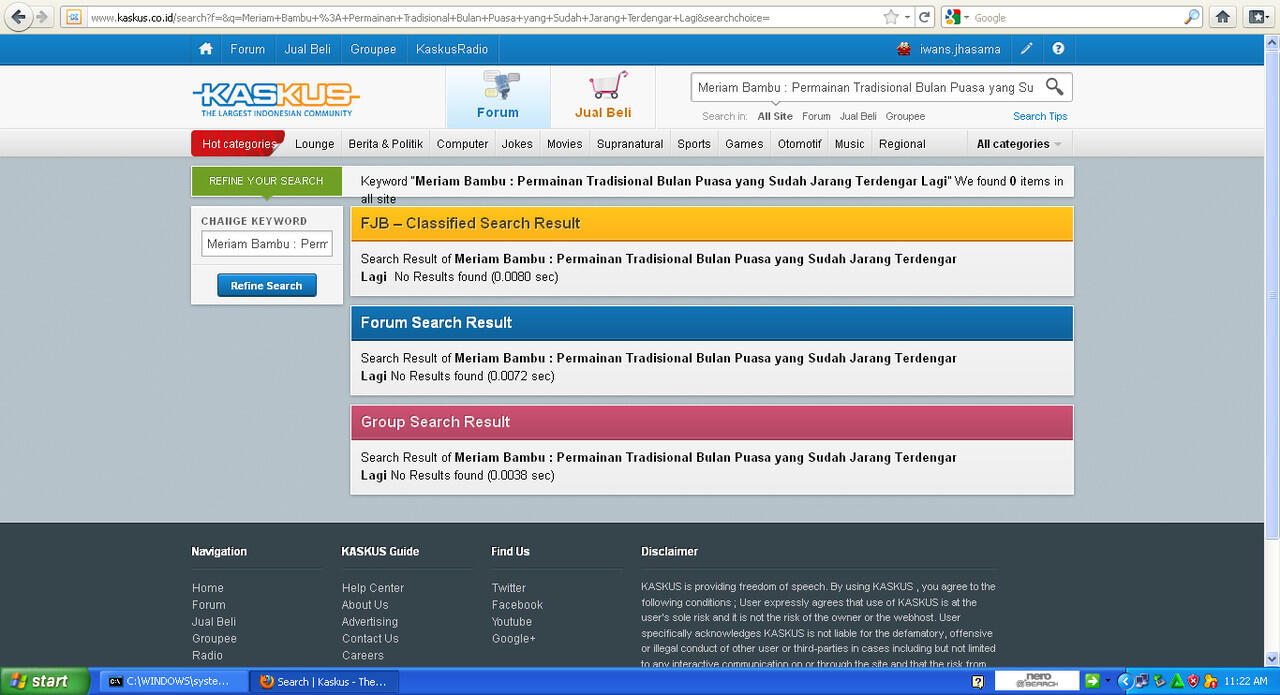Click the Kaskus logo
Screen dimensions: 1280x695
(x=275, y=98)
